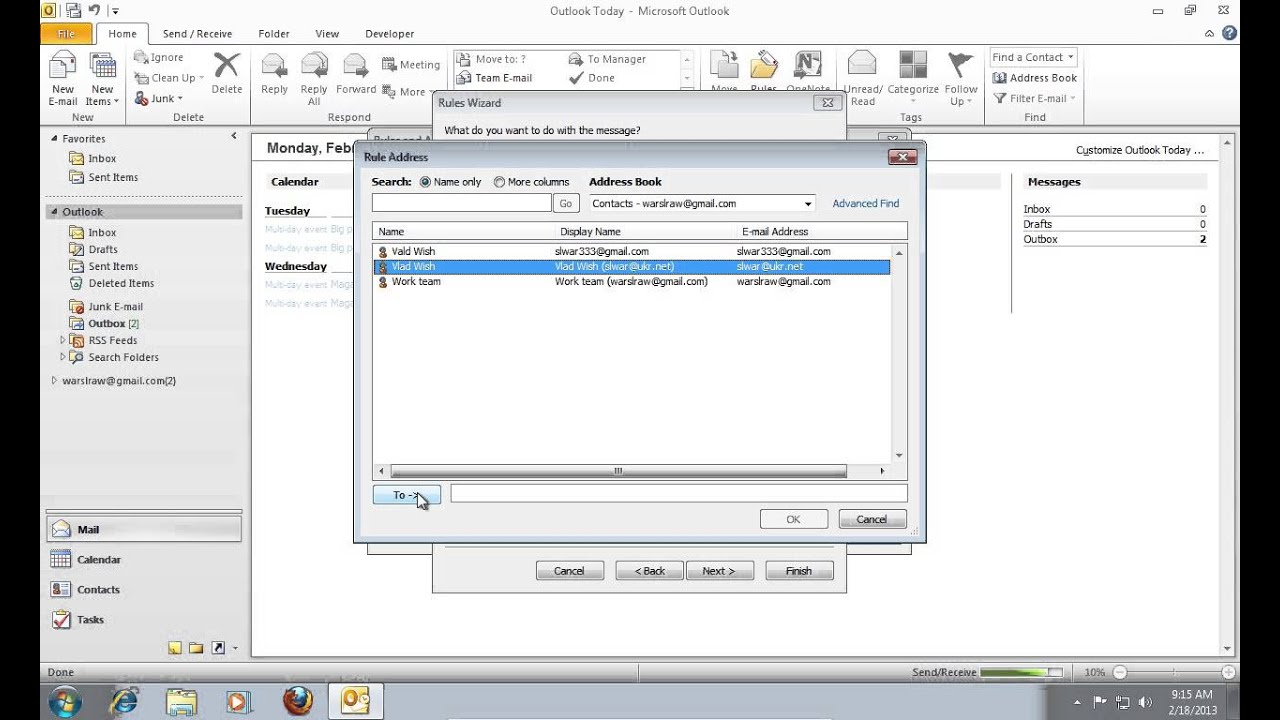Switch to the Folder tab

[x=274, y=33]
